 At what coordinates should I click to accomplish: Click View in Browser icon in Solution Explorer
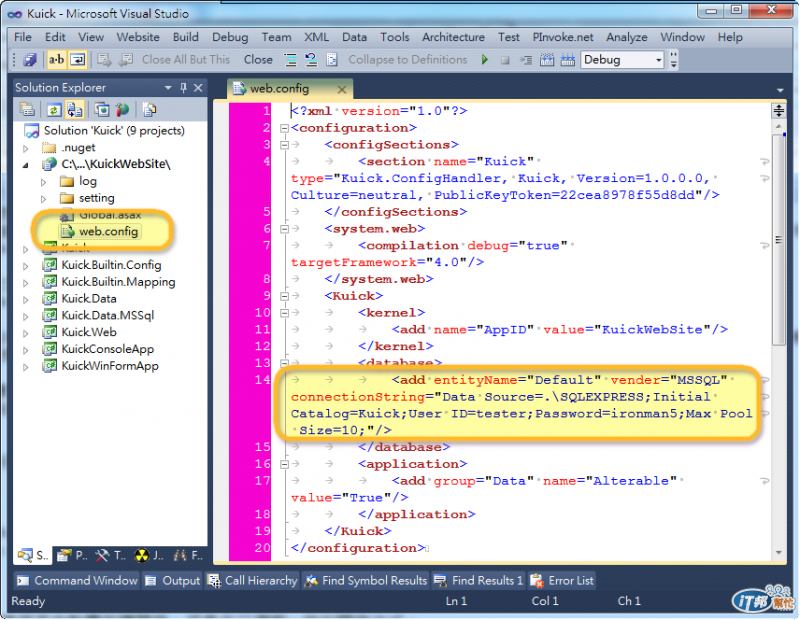(x=102, y=109)
